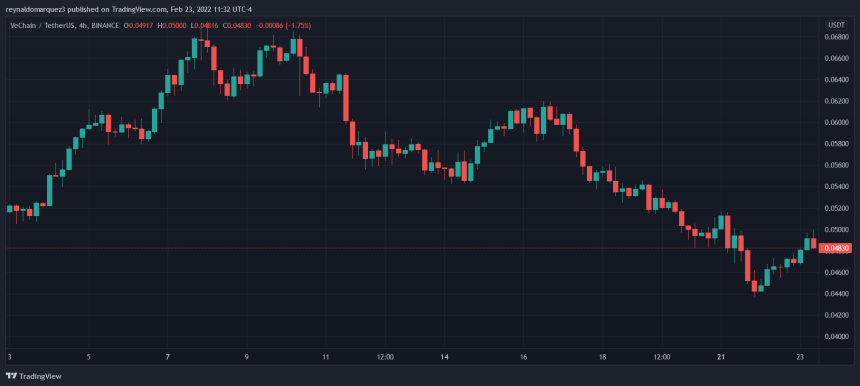Click date label 14 on time axis
Viewport: 860px width, 386px height.
click(x=444, y=357)
